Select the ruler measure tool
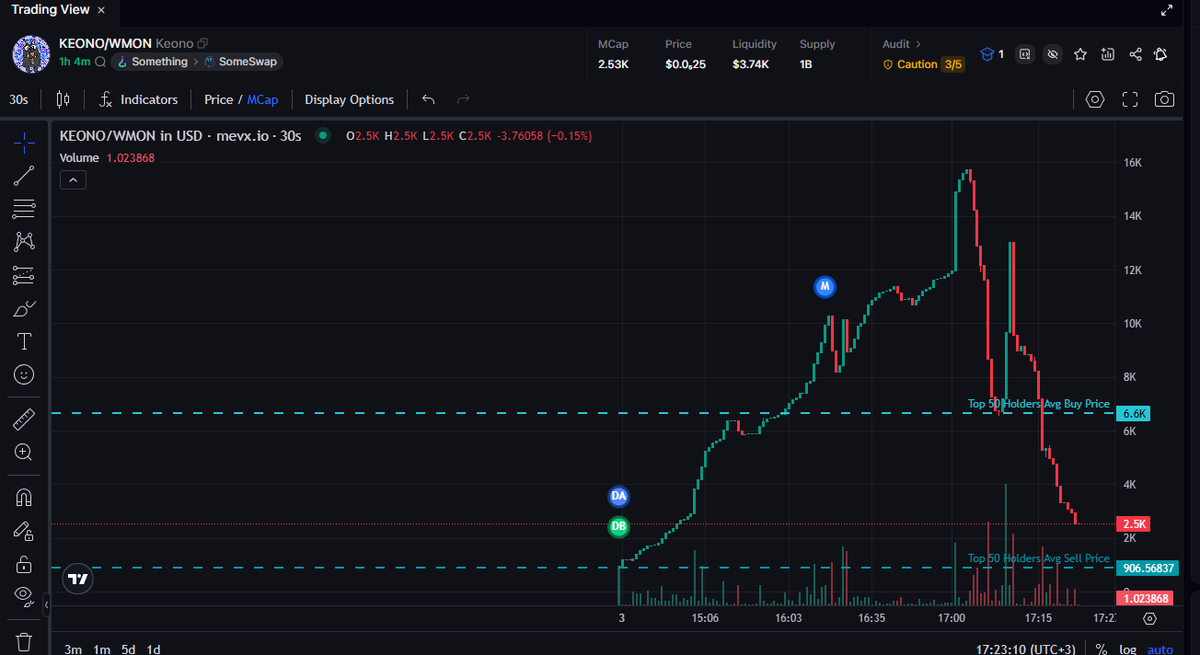This screenshot has height=655, width=1200. click(25, 418)
